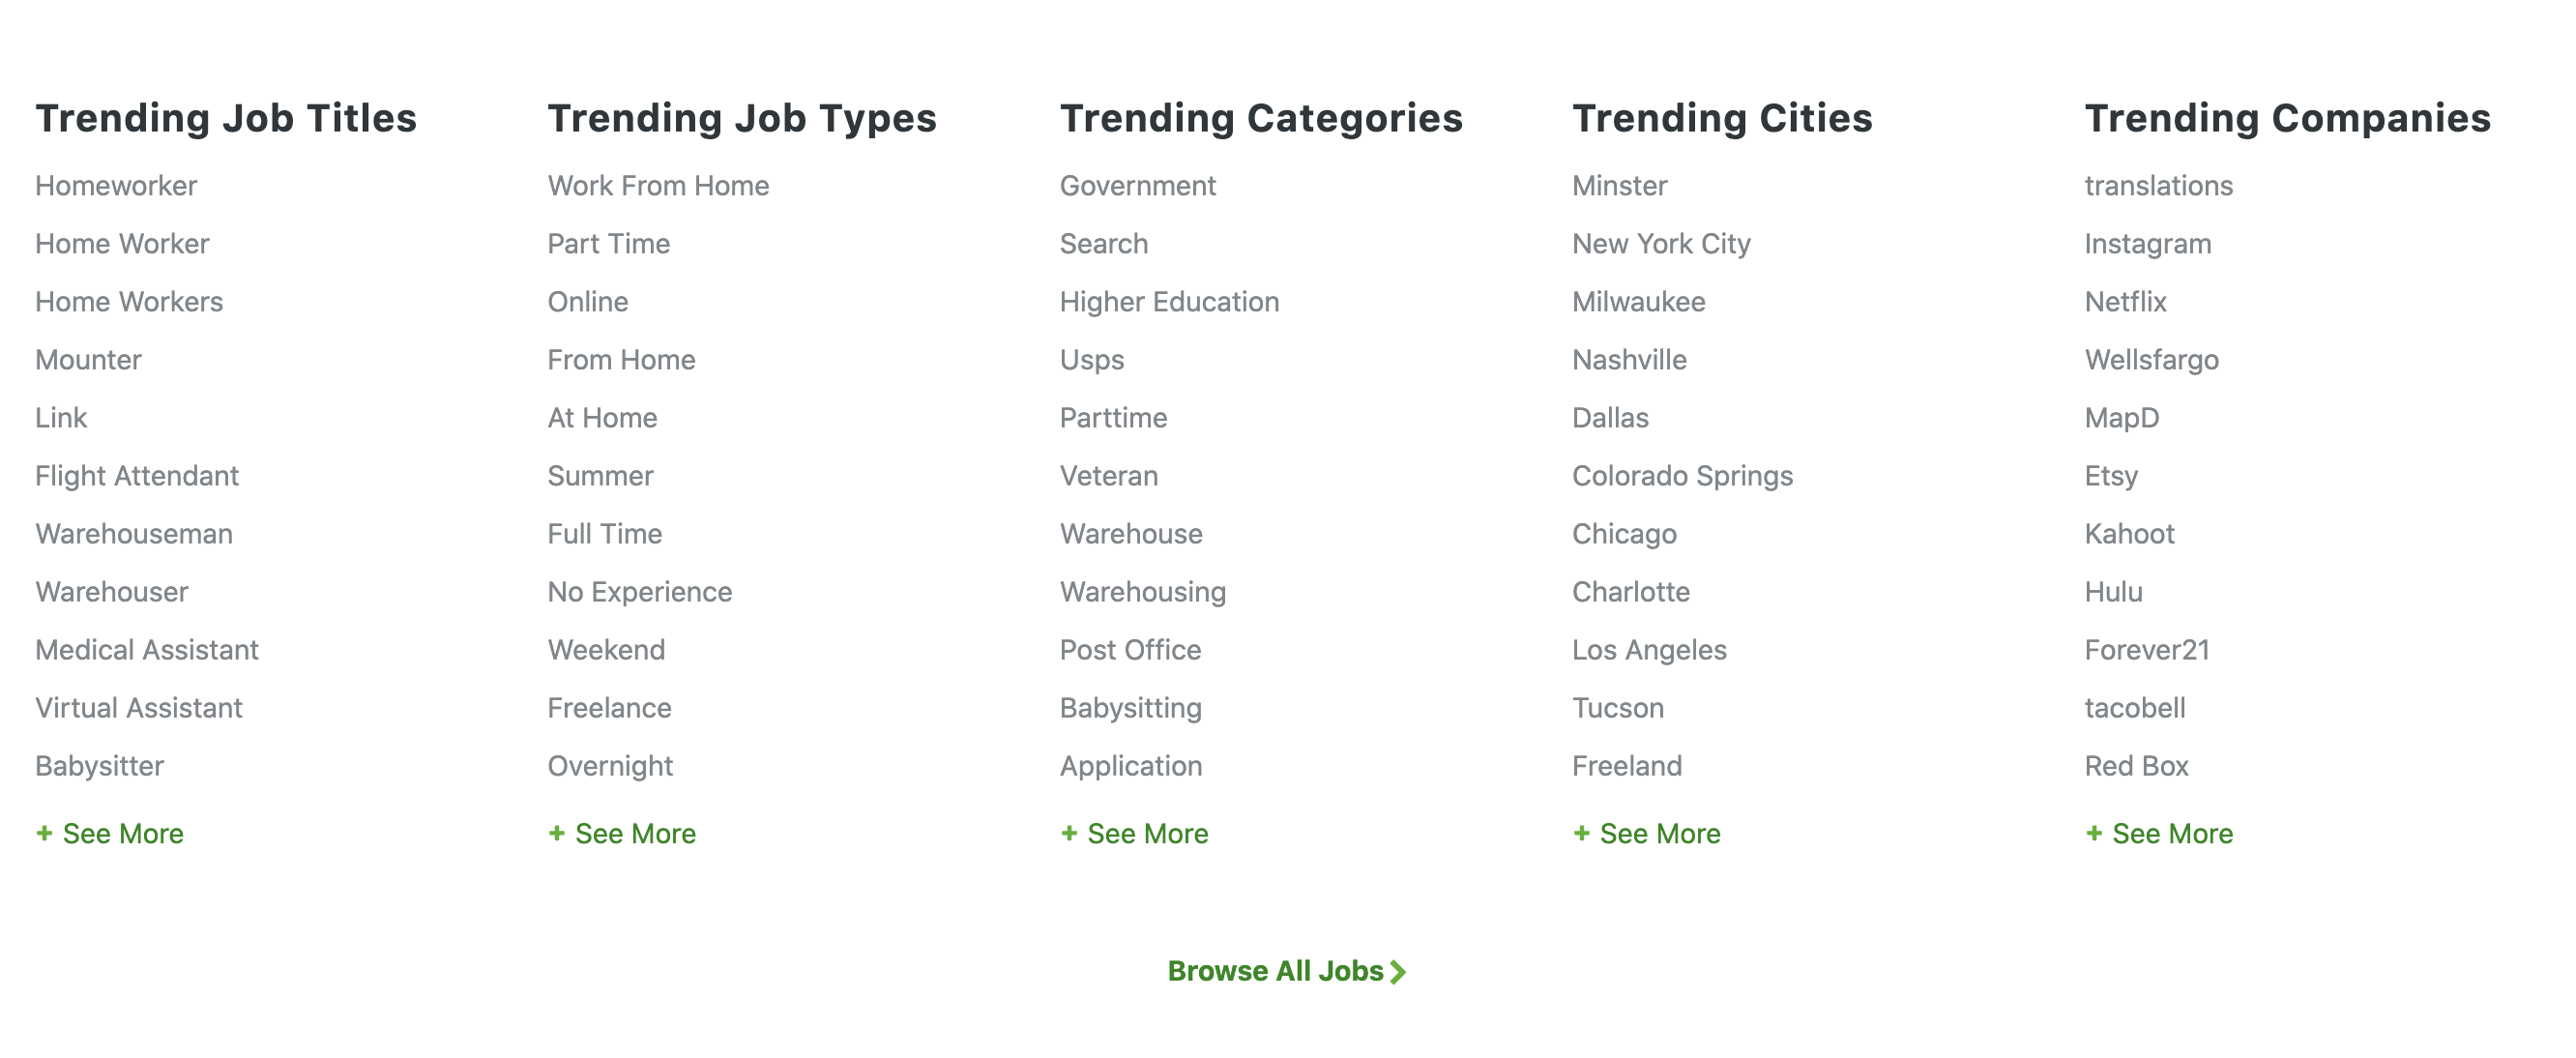Browse jobs in New York City
The width and height of the screenshot is (2576, 1058).
click(1661, 243)
